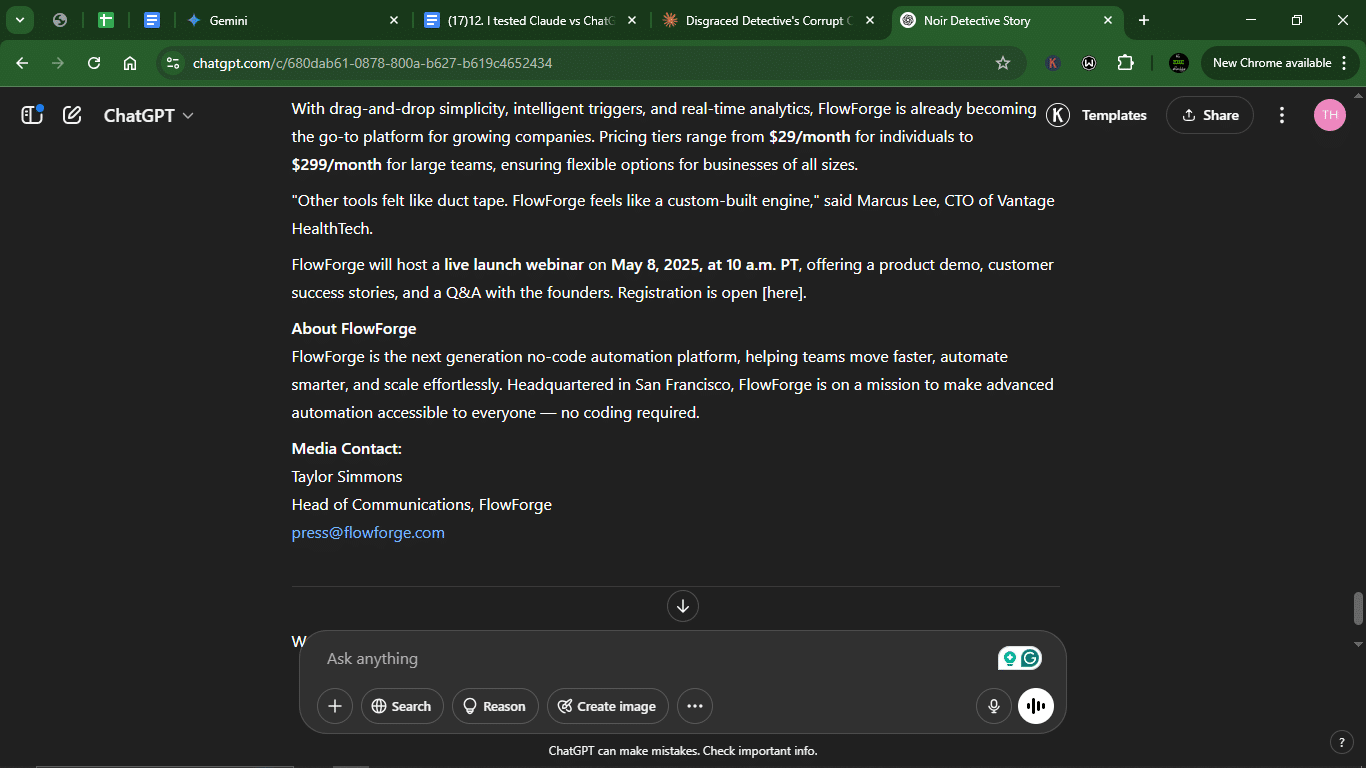The width and height of the screenshot is (1366, 768).
Task: Start a new chat with pencil icon
Action: [72, 115]
